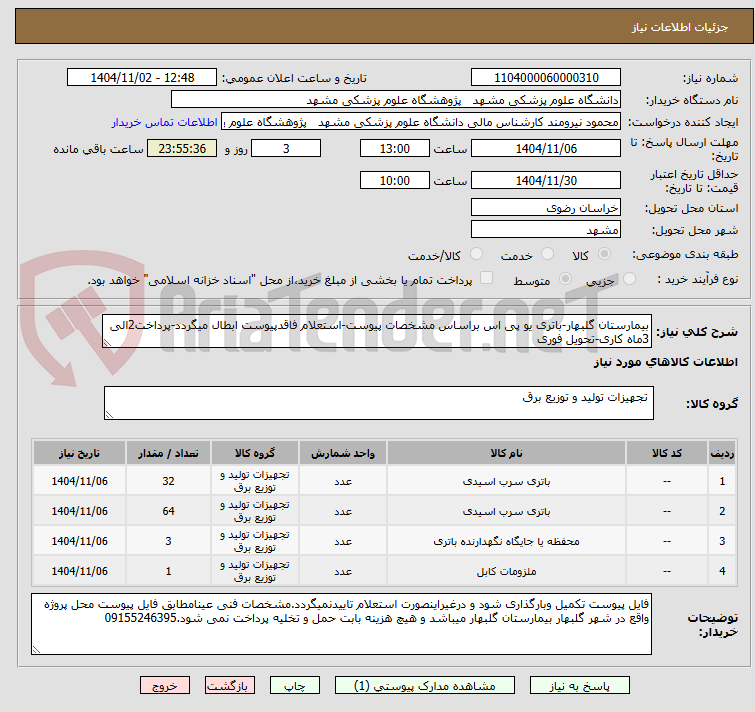Click the resize grip of buyer notes box
This screenshot has width=755, height=712.
point(37,649)
